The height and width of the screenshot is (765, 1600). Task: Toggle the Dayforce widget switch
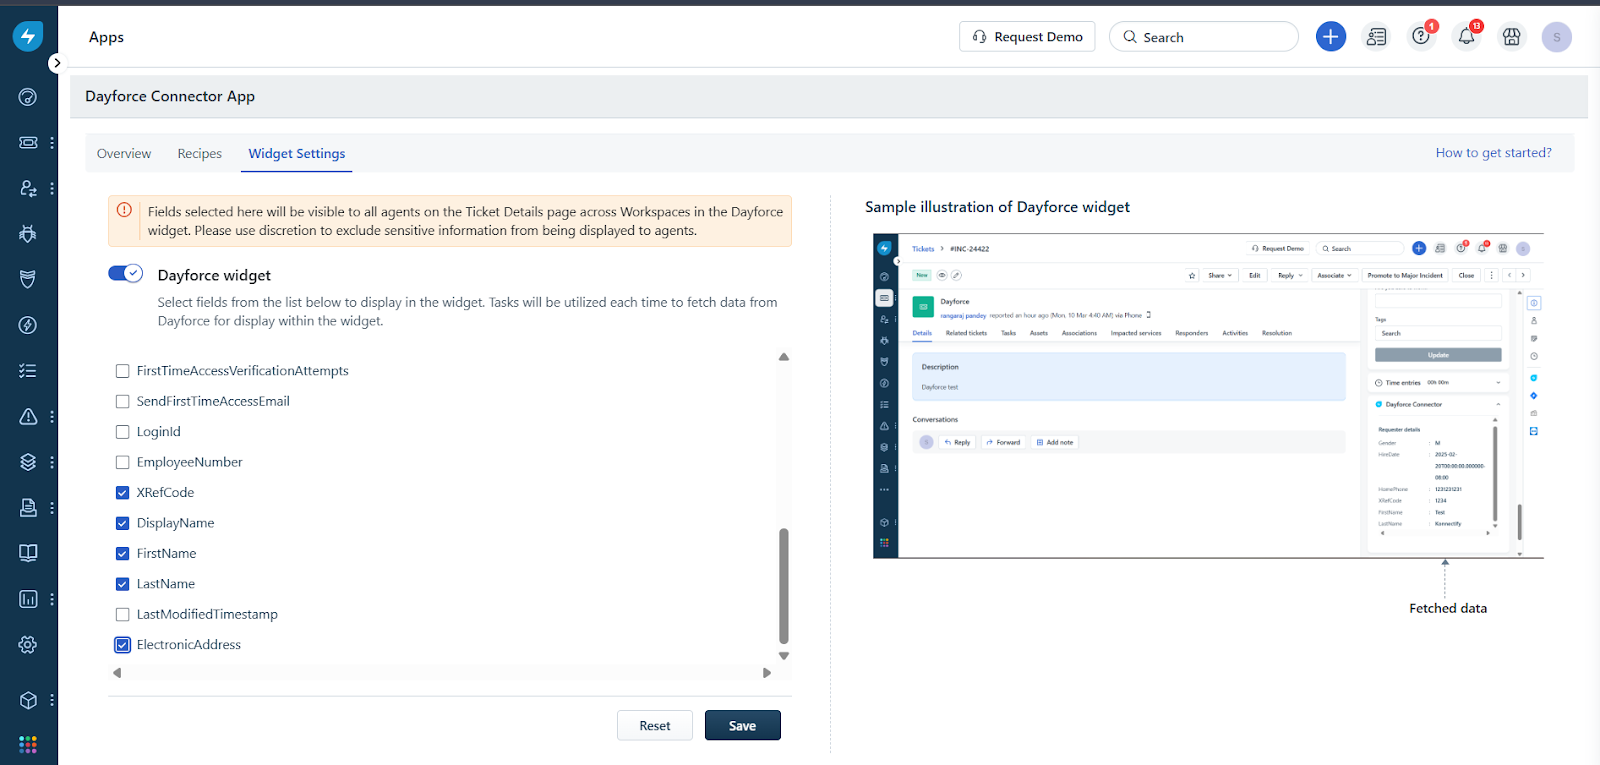[126, 274]
